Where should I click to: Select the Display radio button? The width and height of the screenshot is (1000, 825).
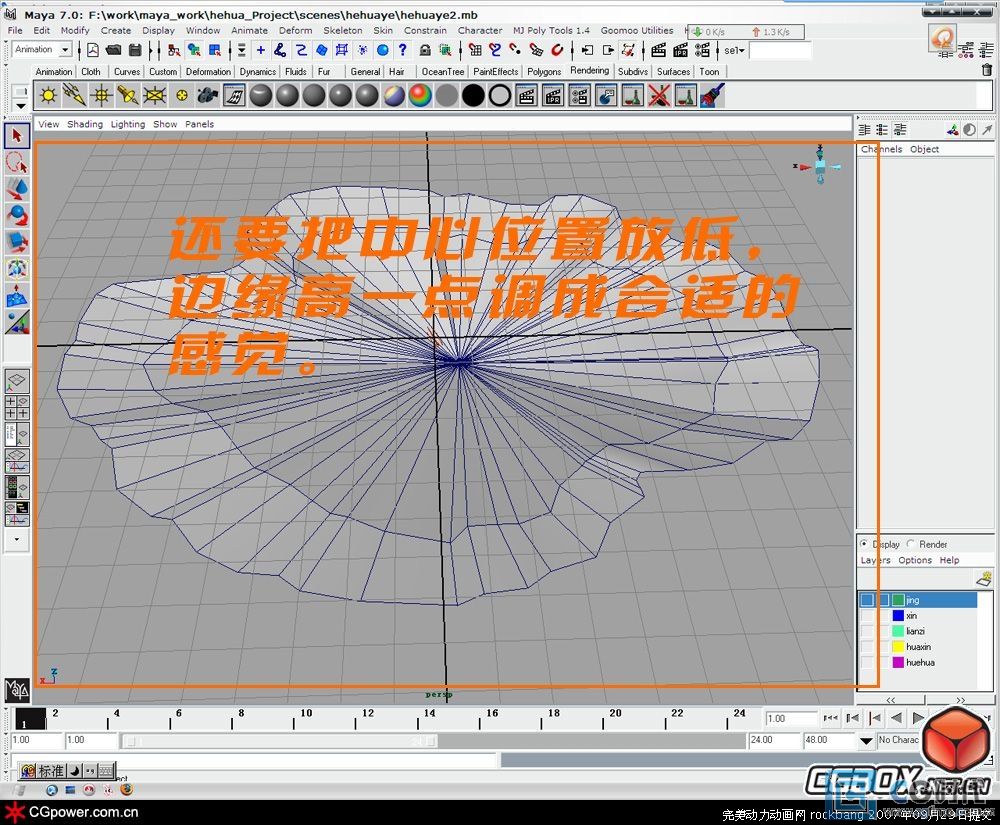tap(864, 544)
